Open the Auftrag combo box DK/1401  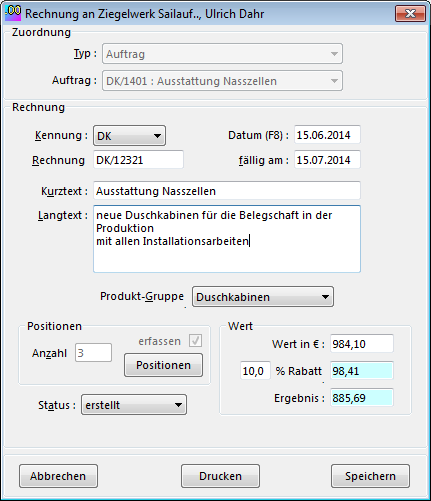[x=222, y=81]
